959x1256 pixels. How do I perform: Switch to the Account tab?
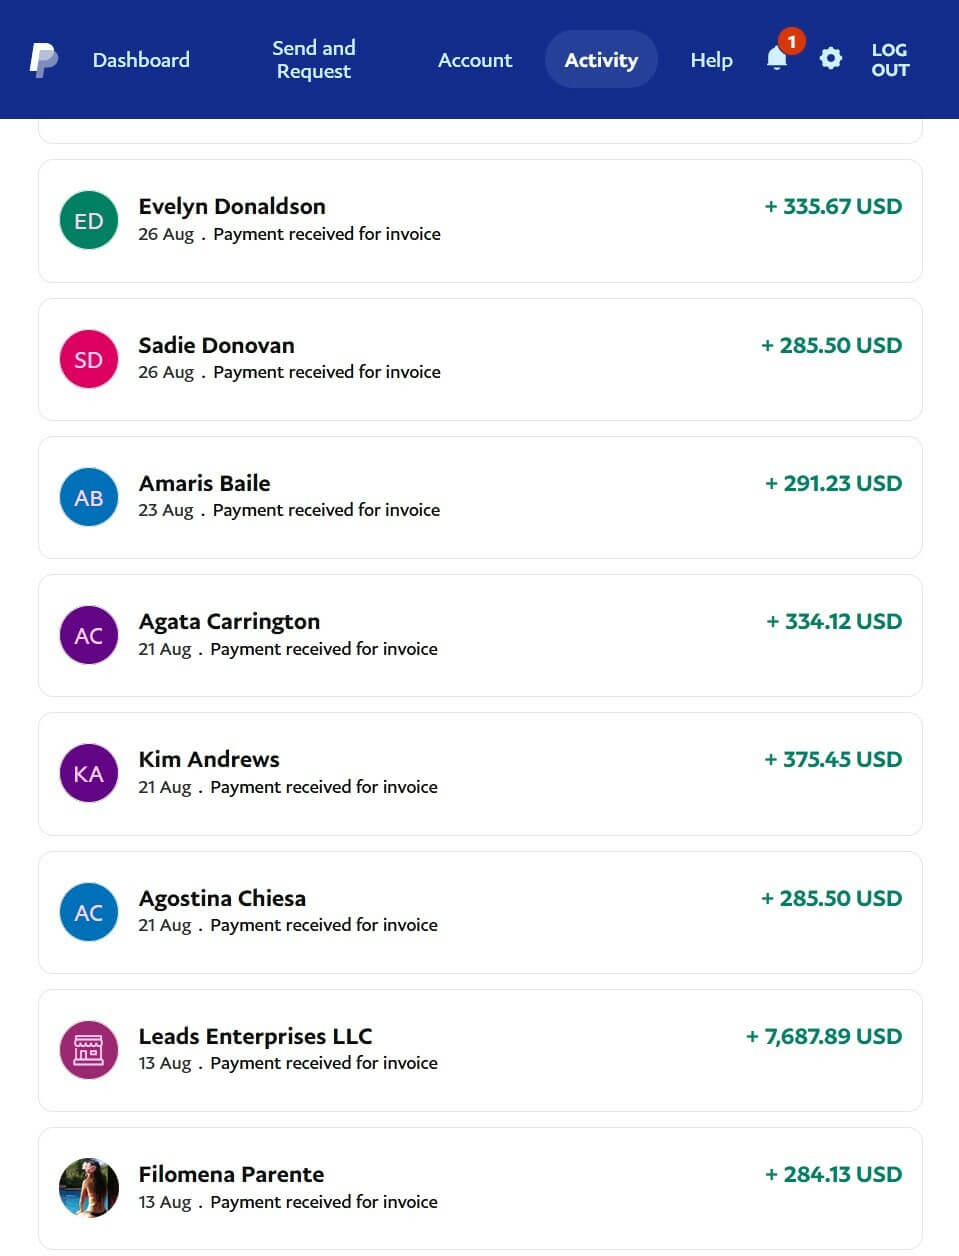(475, 60)
